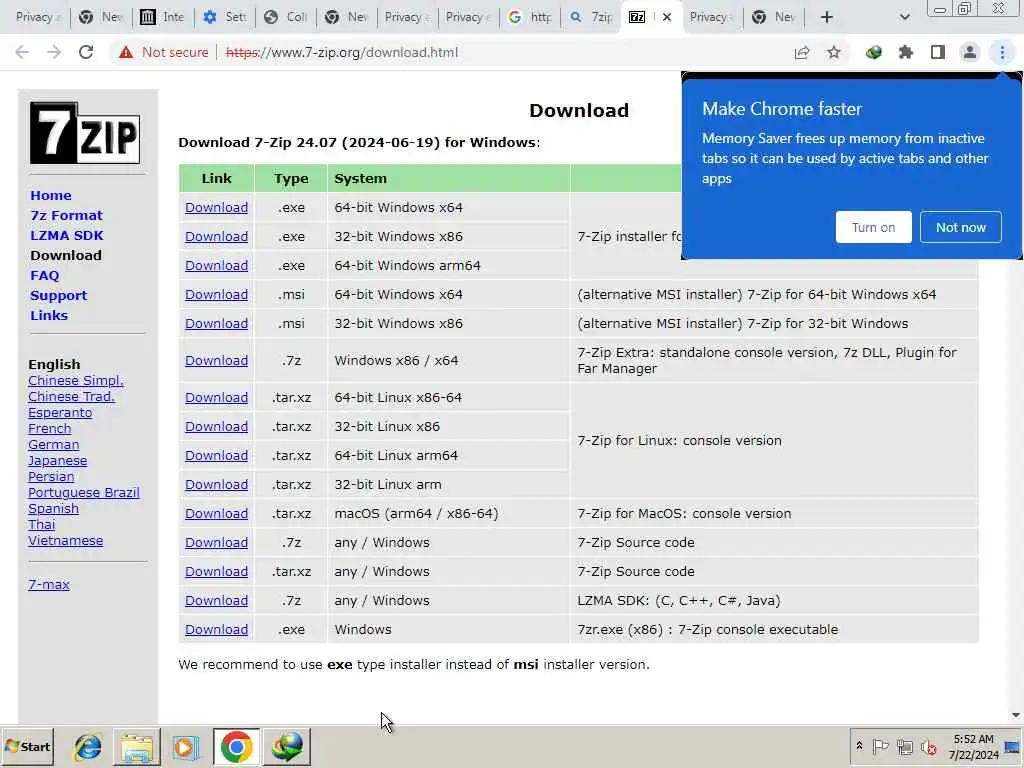
Task: Click Turn on for Memory Saver
Action: (873, 227)
